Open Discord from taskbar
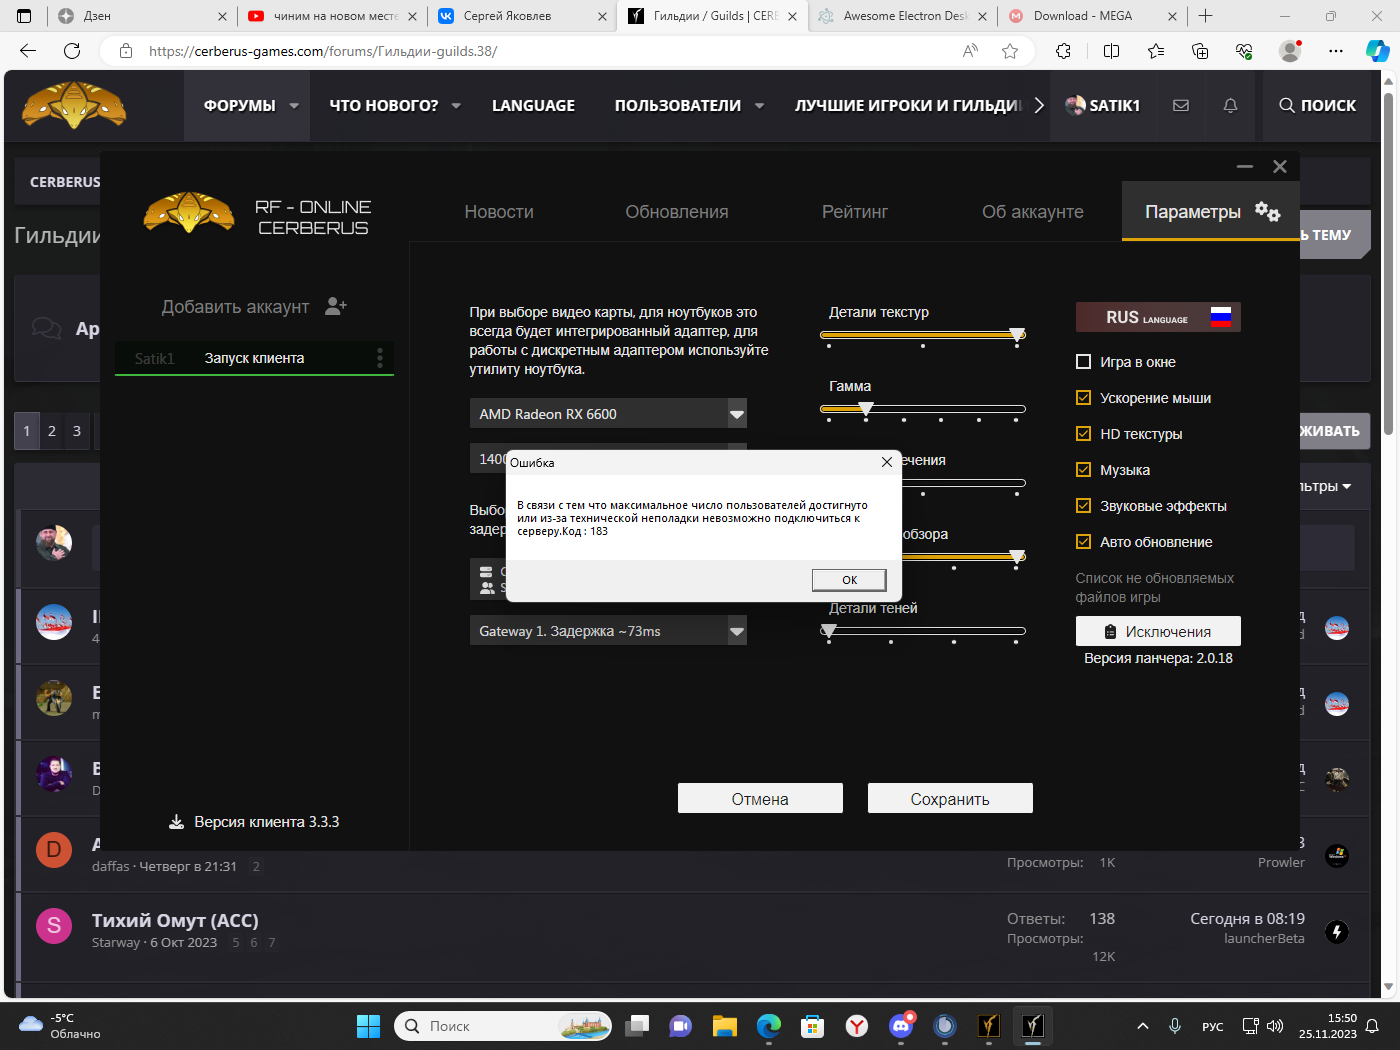1400x1050 pixels. click(x=901, y=1026)
